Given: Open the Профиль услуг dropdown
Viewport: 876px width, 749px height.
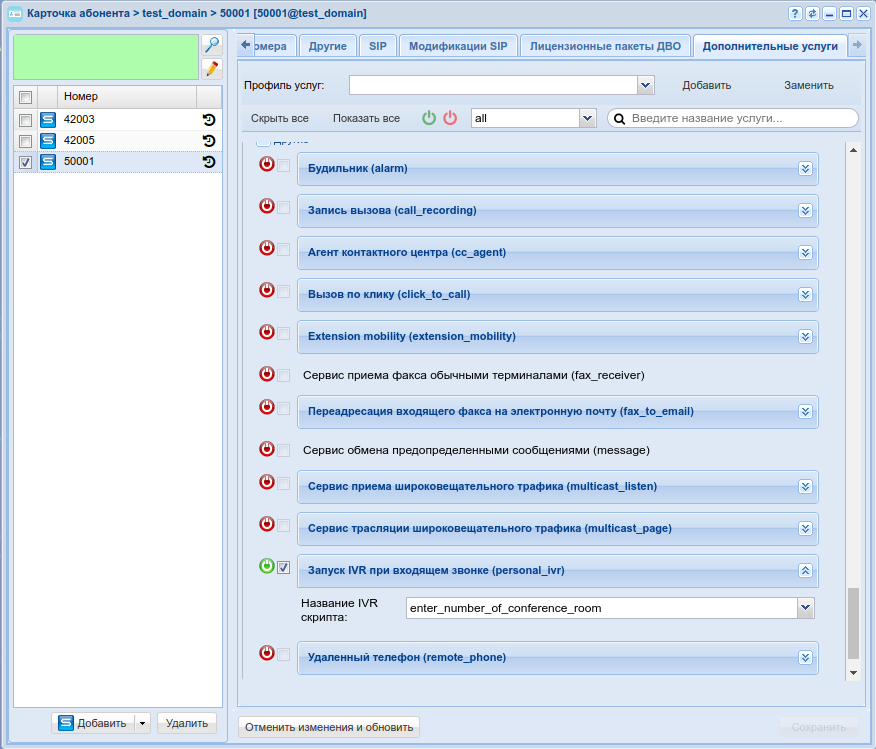Looking at the screenshot, I should coord(645,85).
